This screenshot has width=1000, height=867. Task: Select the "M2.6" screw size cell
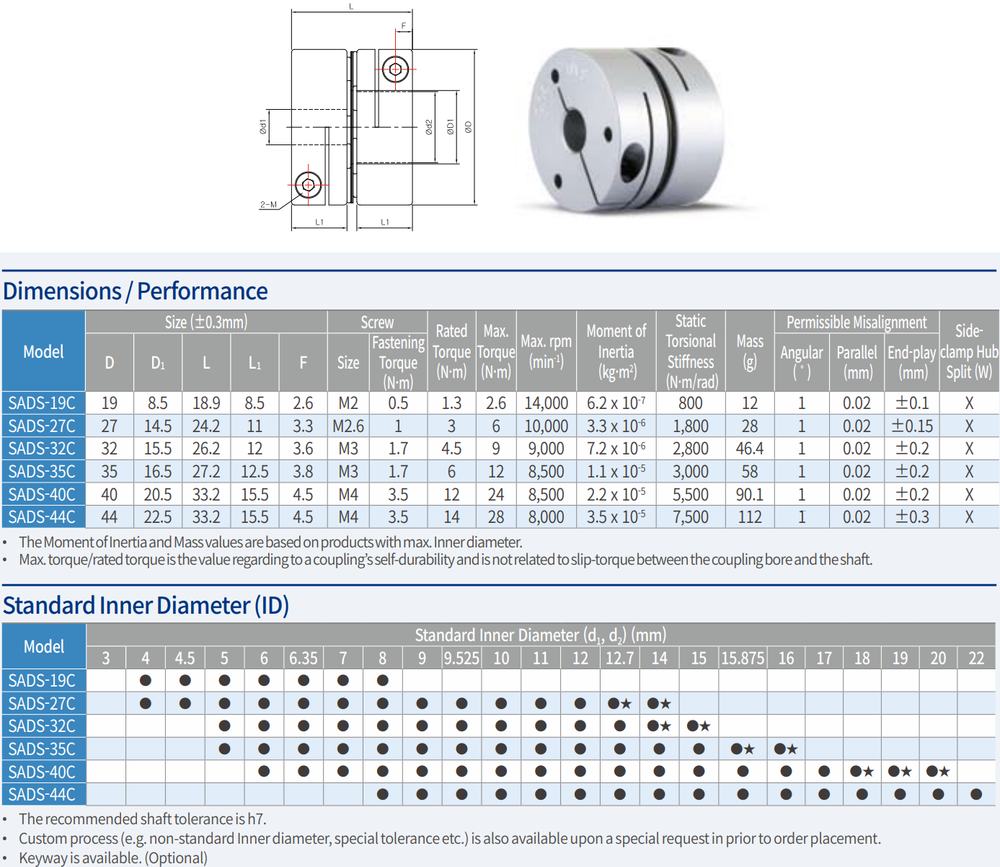[x=348, y=426]
